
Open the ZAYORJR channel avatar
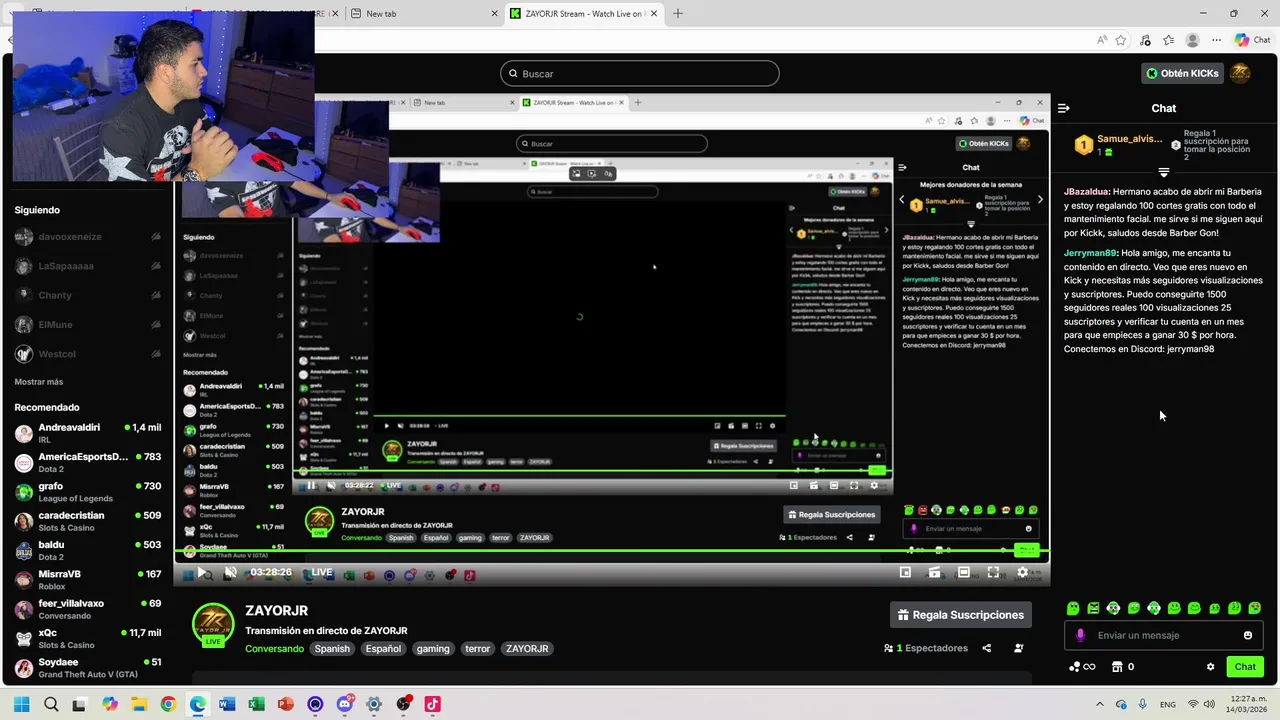click(x=213, y=625)
